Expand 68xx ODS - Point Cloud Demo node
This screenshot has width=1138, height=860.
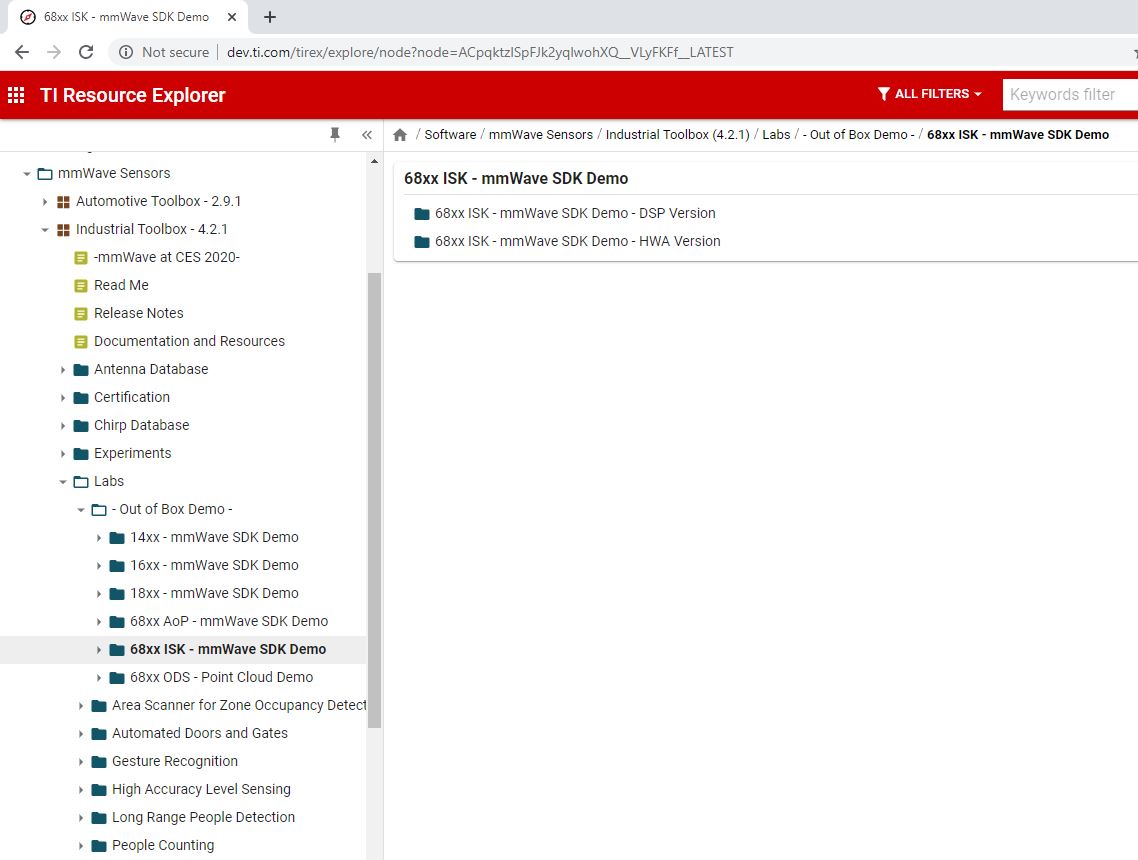pyautogui.click(x=99, y=678)
